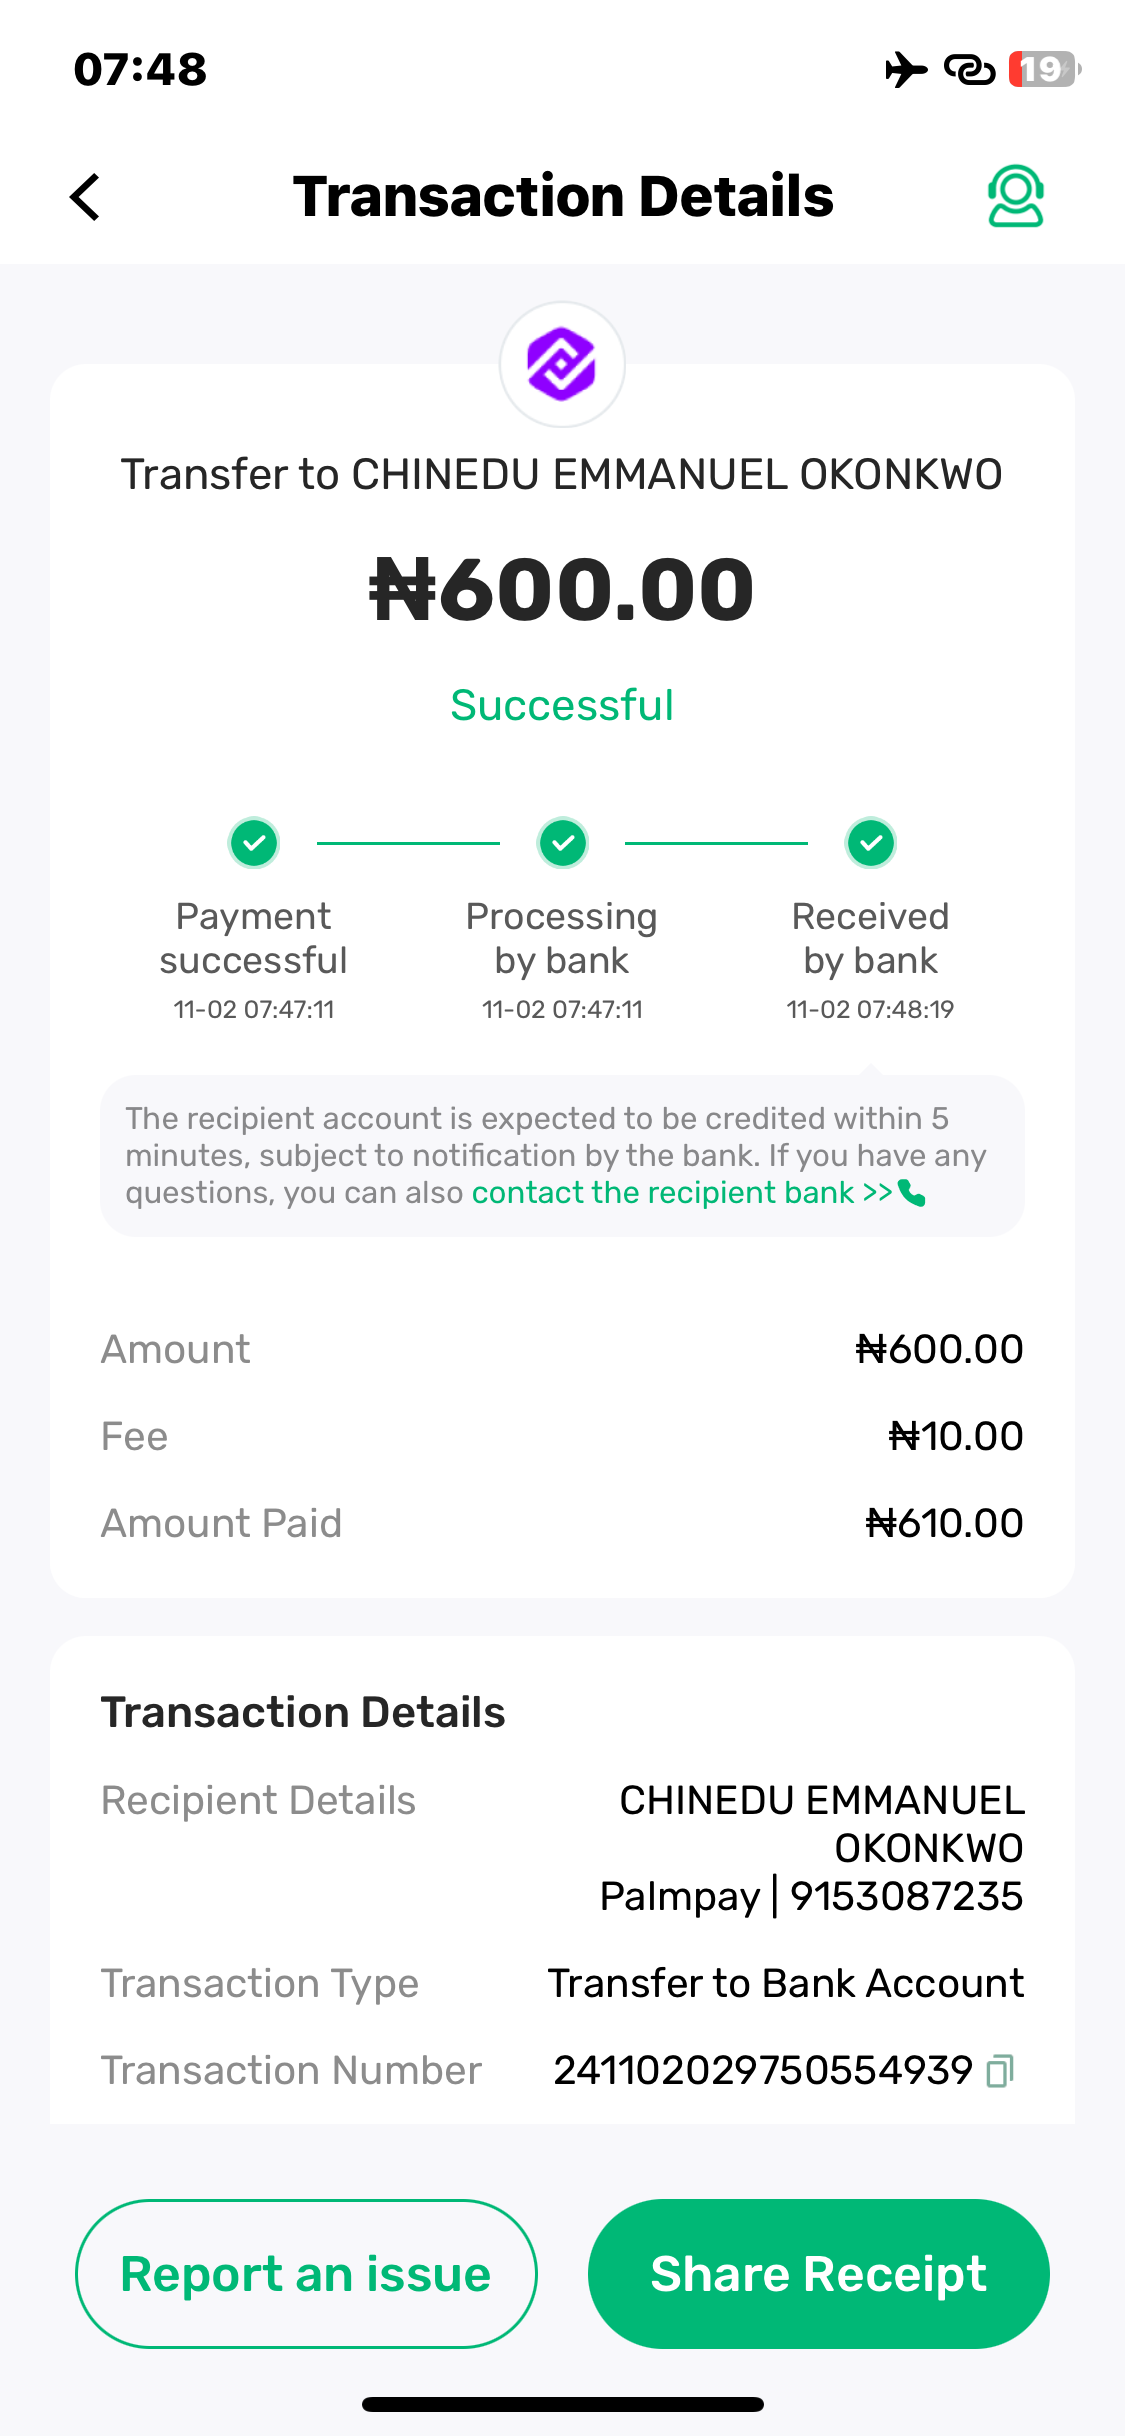Tap the Payment successful checkmark
Viewport: 1125px width, 2436px height.
254,843
